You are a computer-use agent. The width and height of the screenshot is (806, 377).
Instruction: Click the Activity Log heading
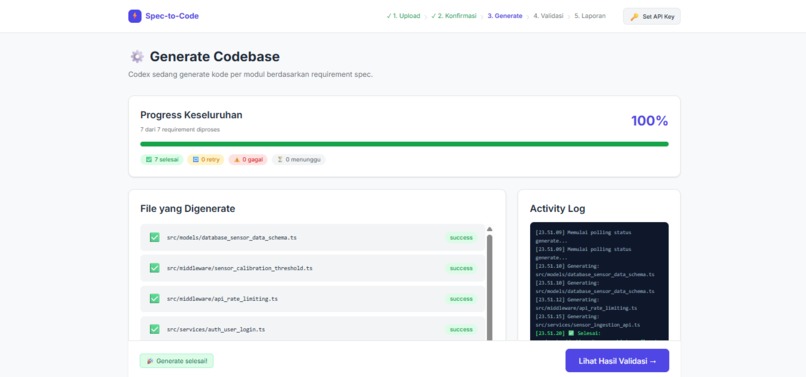tap(557, 209)
